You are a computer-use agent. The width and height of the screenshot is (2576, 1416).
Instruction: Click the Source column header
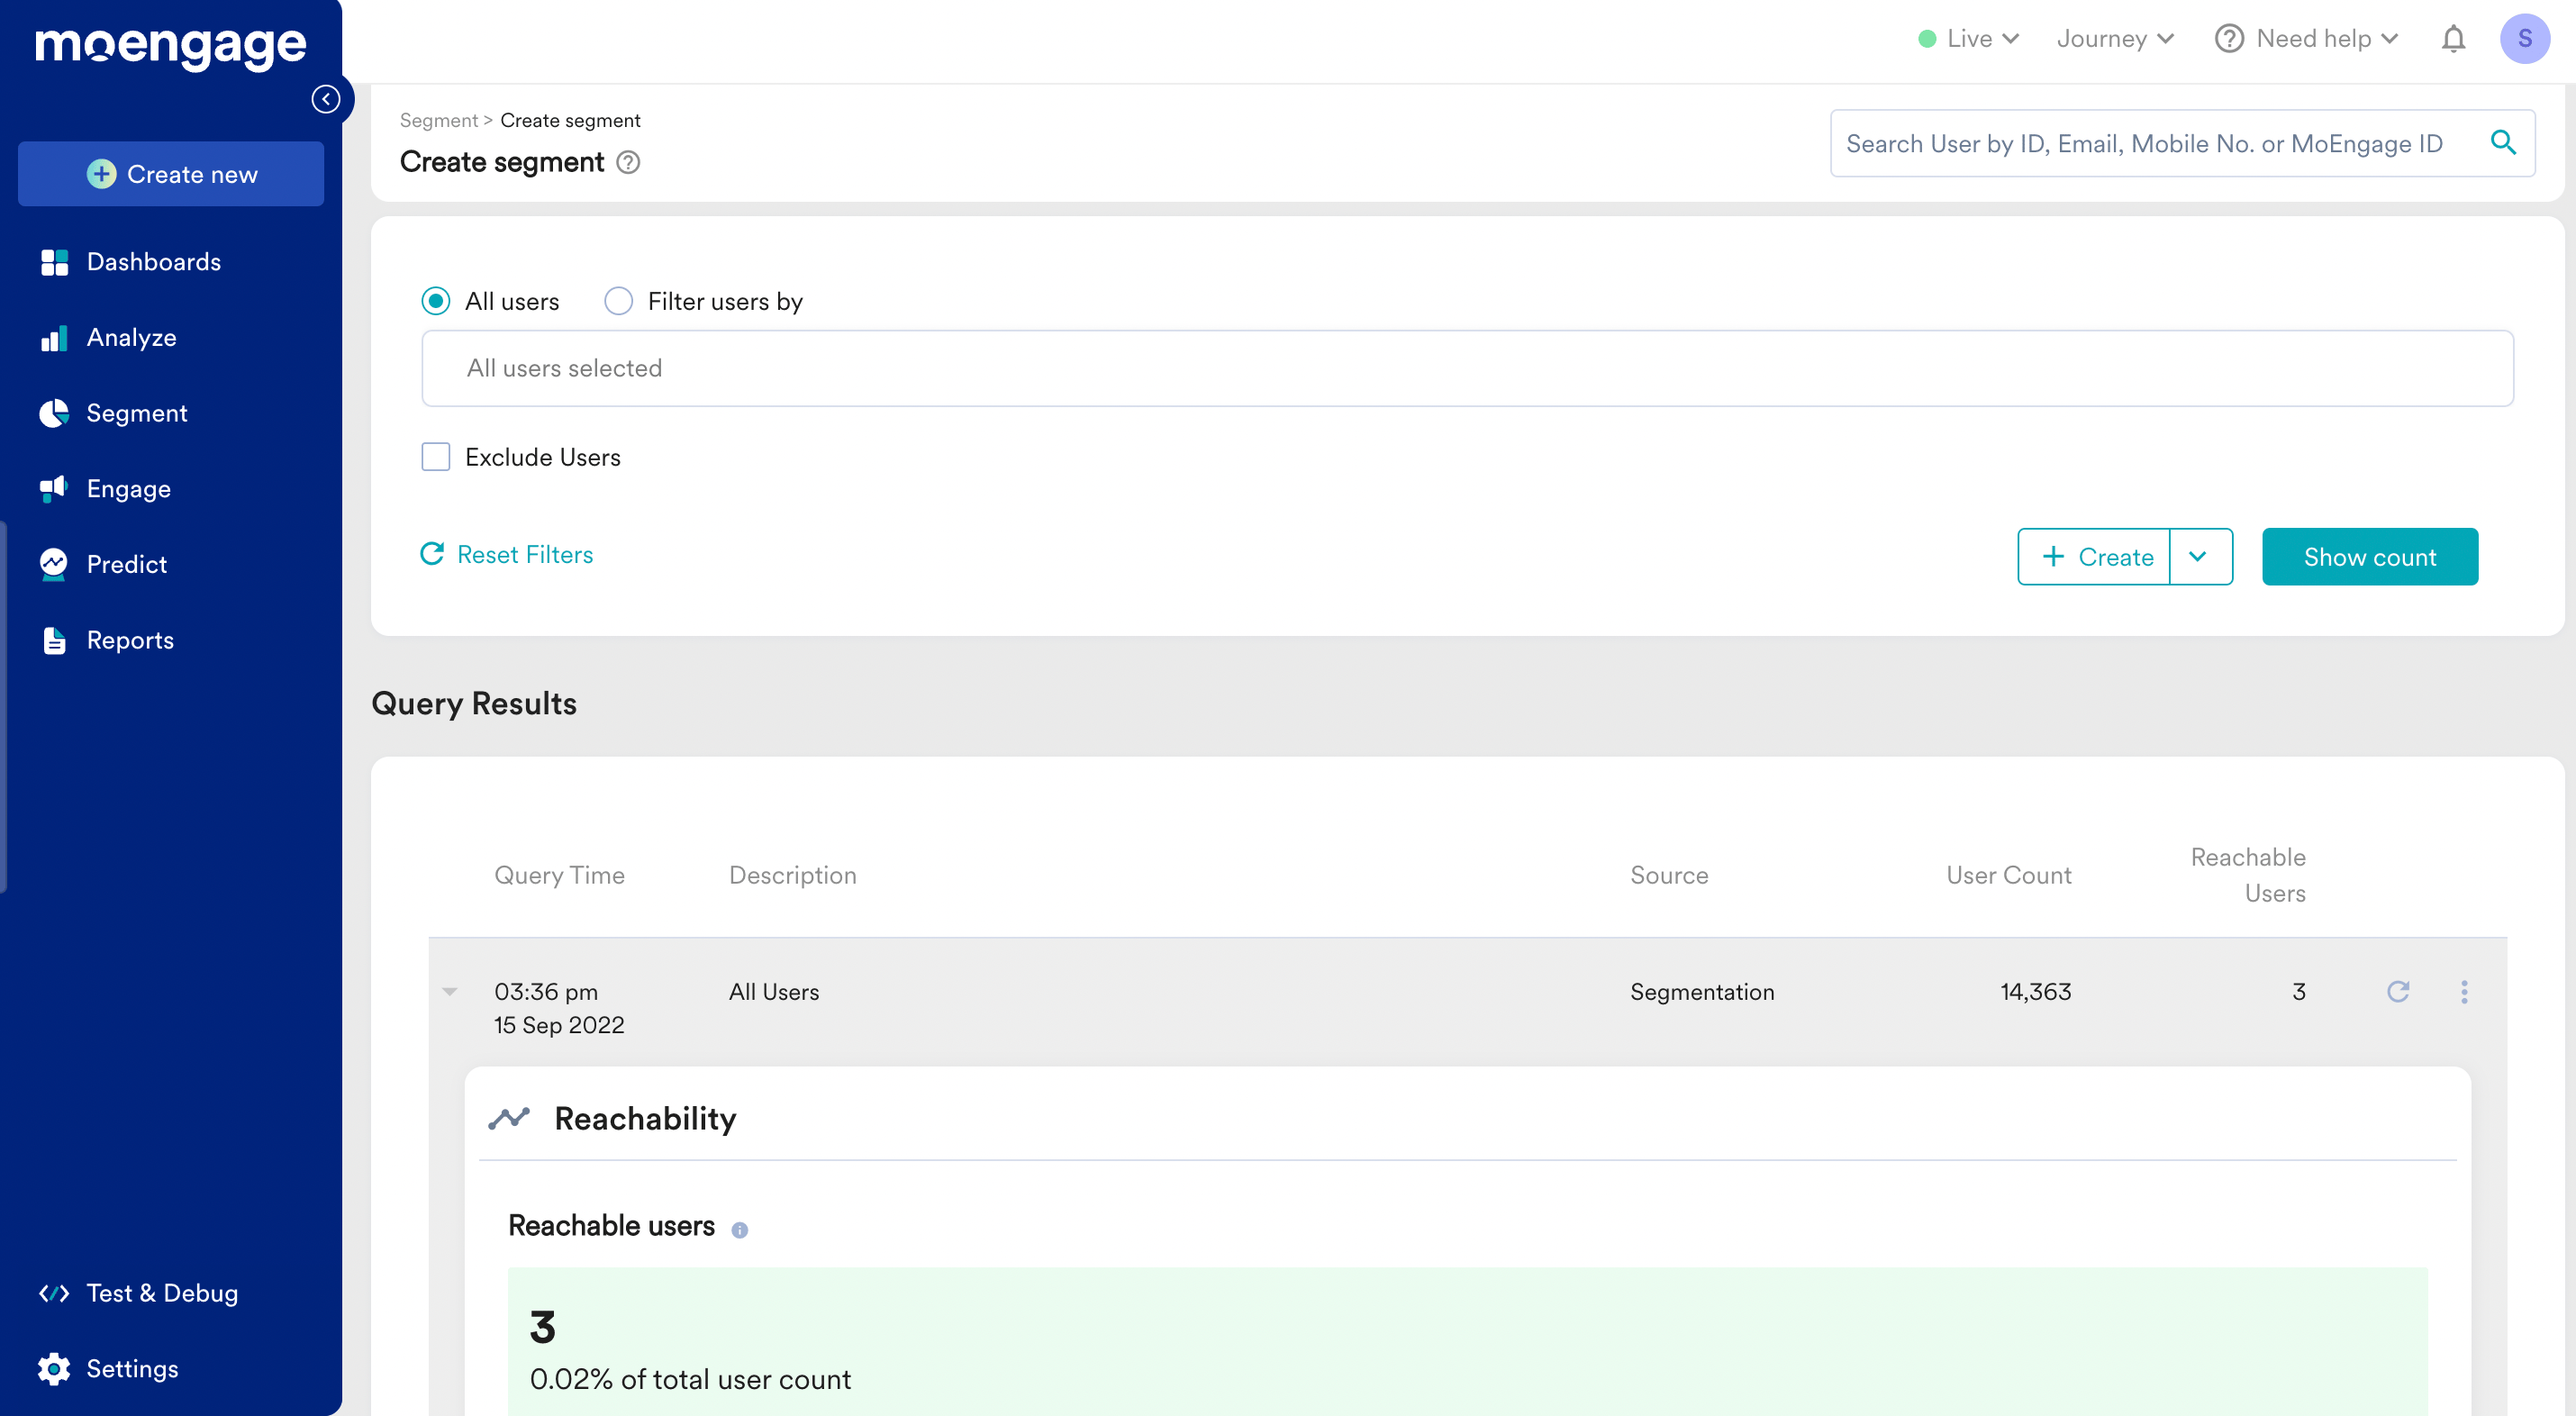point(1669,875)
